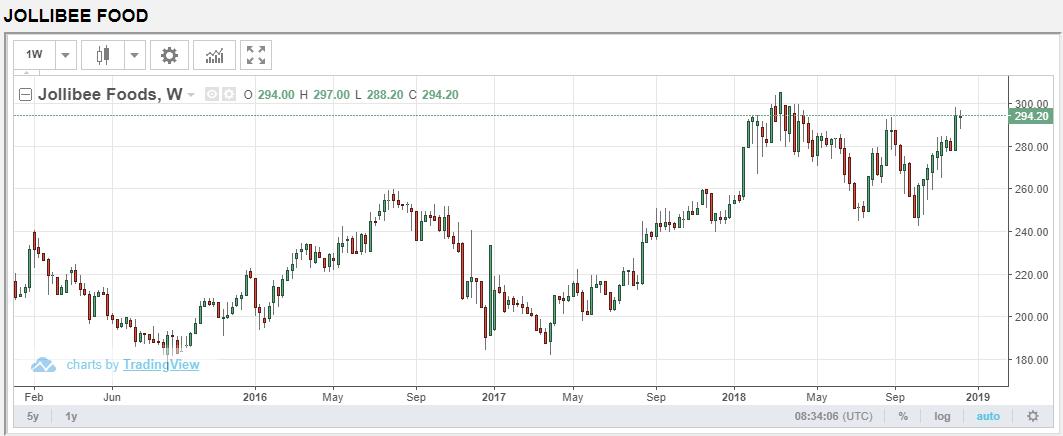1063x436 pixels.
Task: Switch to the 5y time range
Action: tap(33, 416)
